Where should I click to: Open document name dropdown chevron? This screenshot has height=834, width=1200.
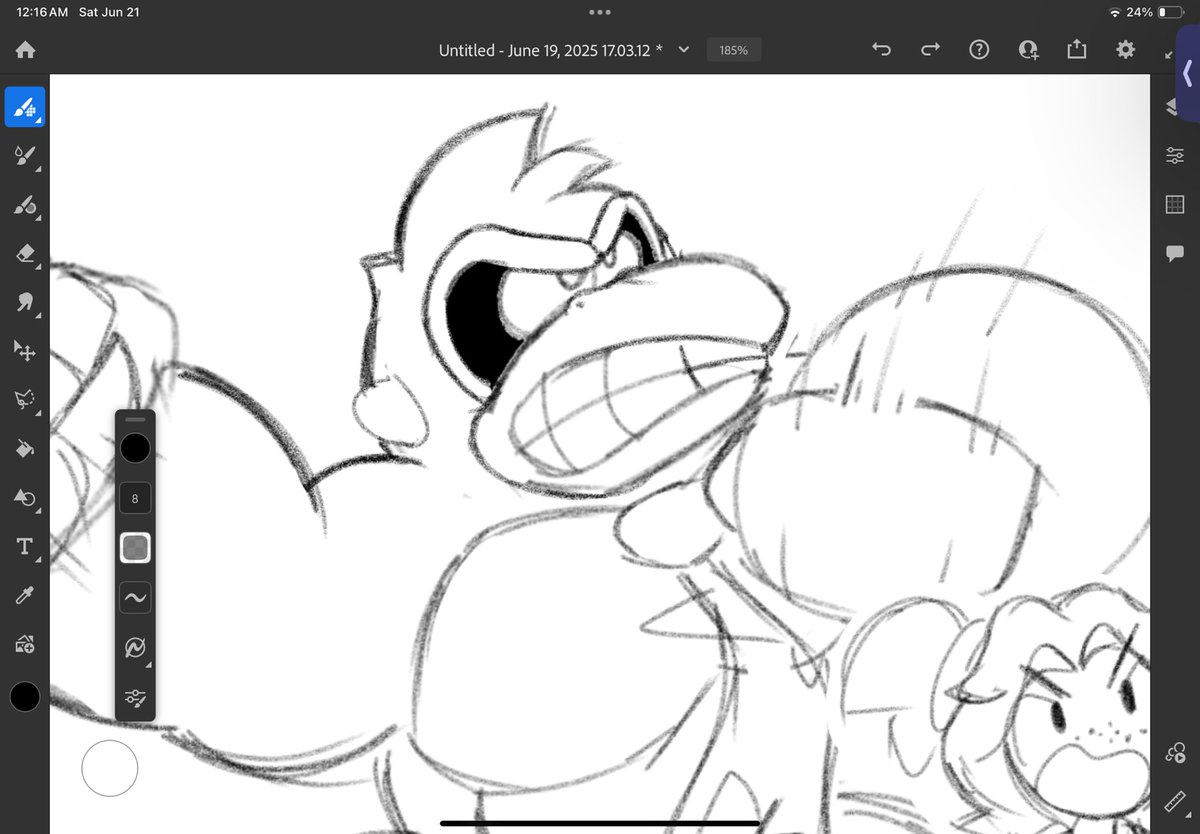point(684,49)
